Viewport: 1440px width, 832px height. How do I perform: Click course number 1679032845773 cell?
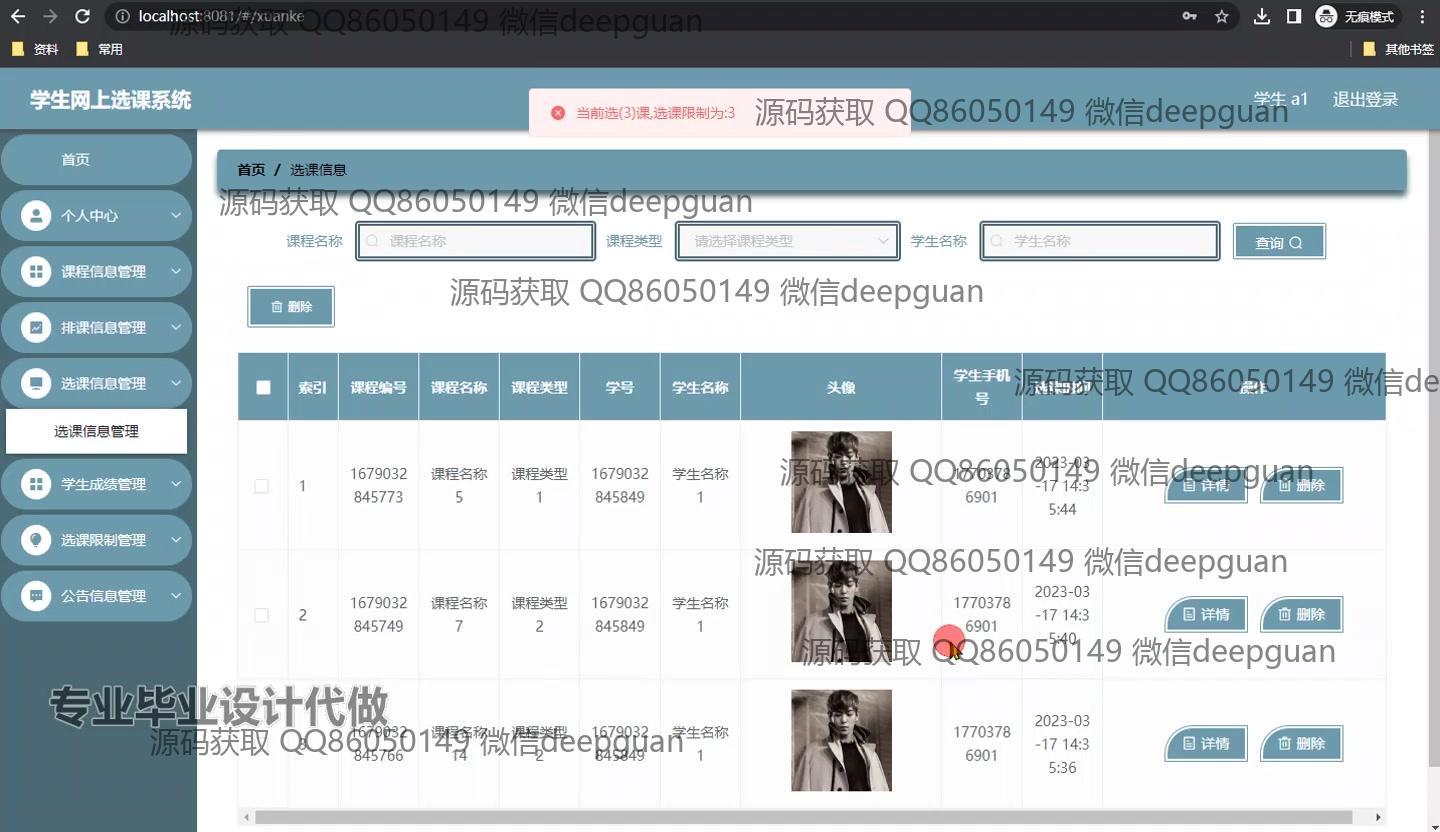(379, 485)
